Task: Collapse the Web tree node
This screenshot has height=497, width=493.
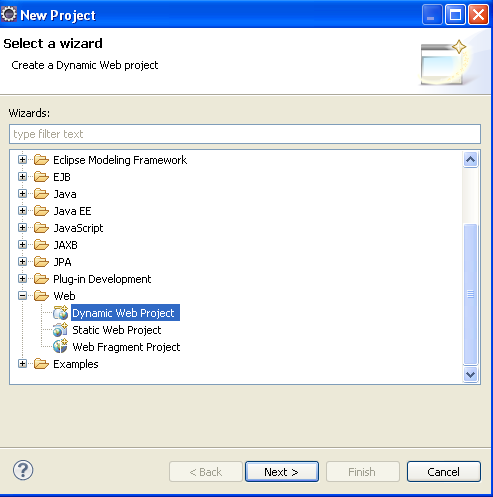Action: (x=22, y=296)
